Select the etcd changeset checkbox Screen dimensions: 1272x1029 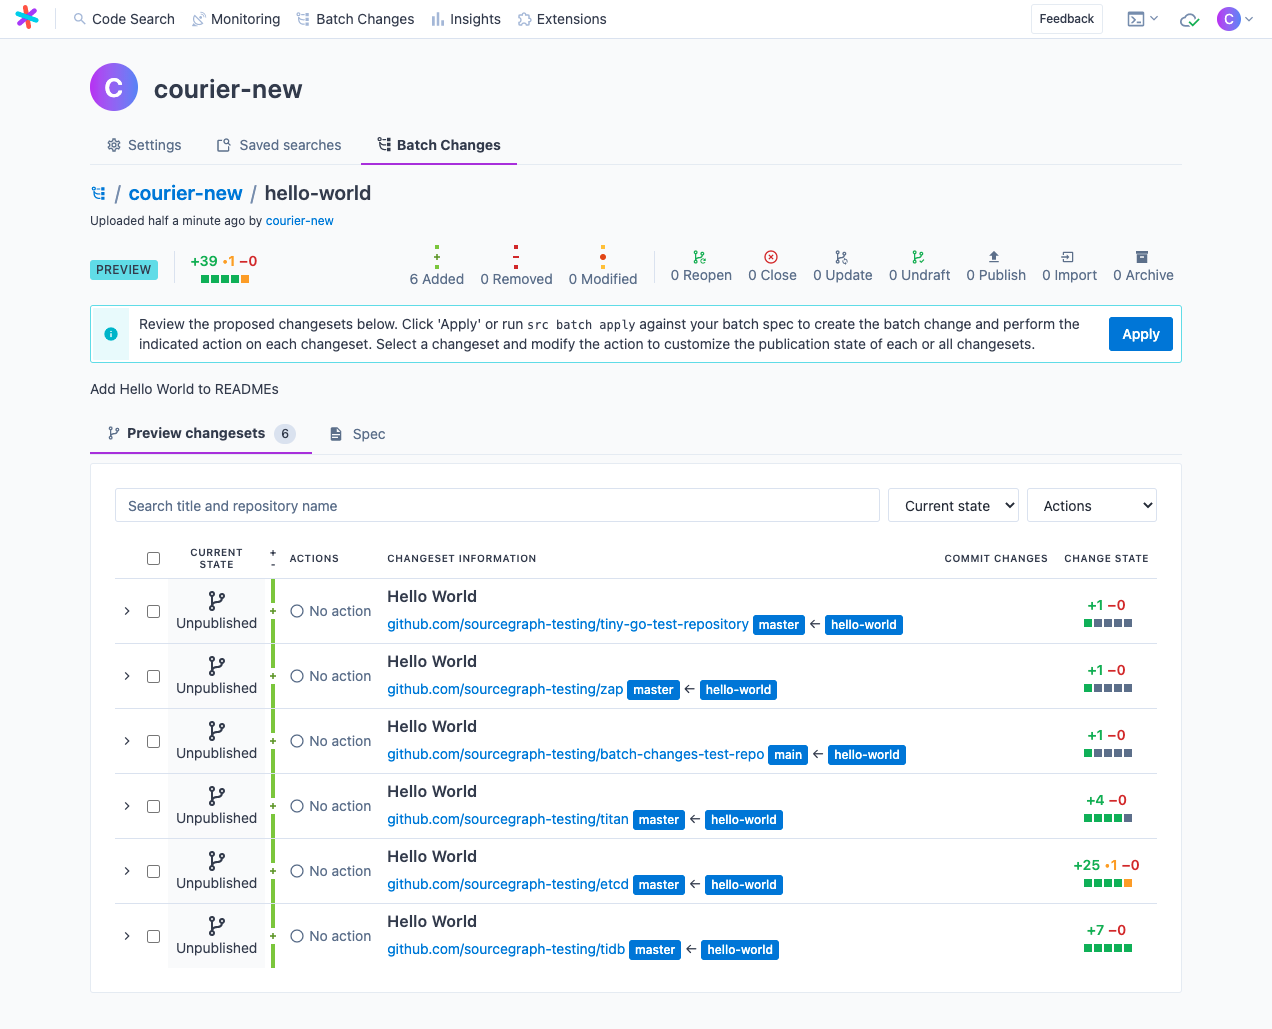click(153, 871)
